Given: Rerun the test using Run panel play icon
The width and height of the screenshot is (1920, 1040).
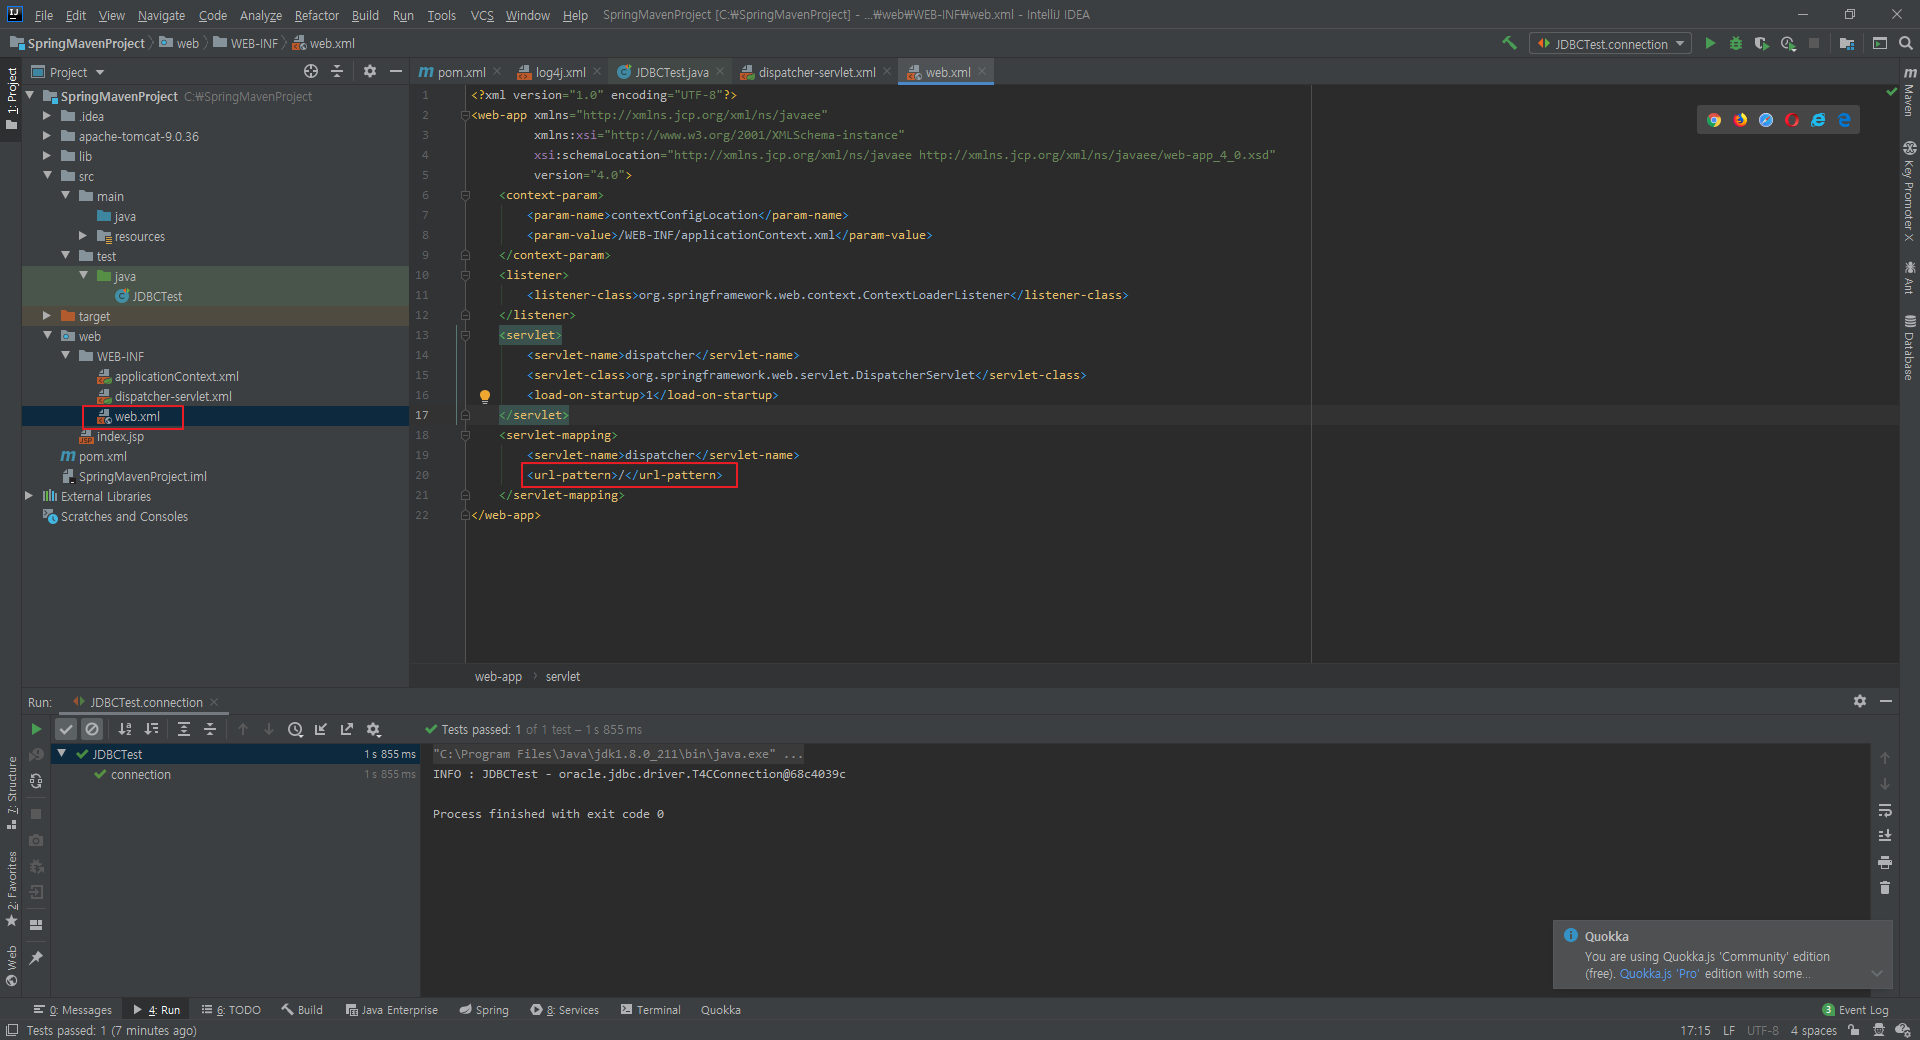Looking at the screenshot, I should point(36,729).
